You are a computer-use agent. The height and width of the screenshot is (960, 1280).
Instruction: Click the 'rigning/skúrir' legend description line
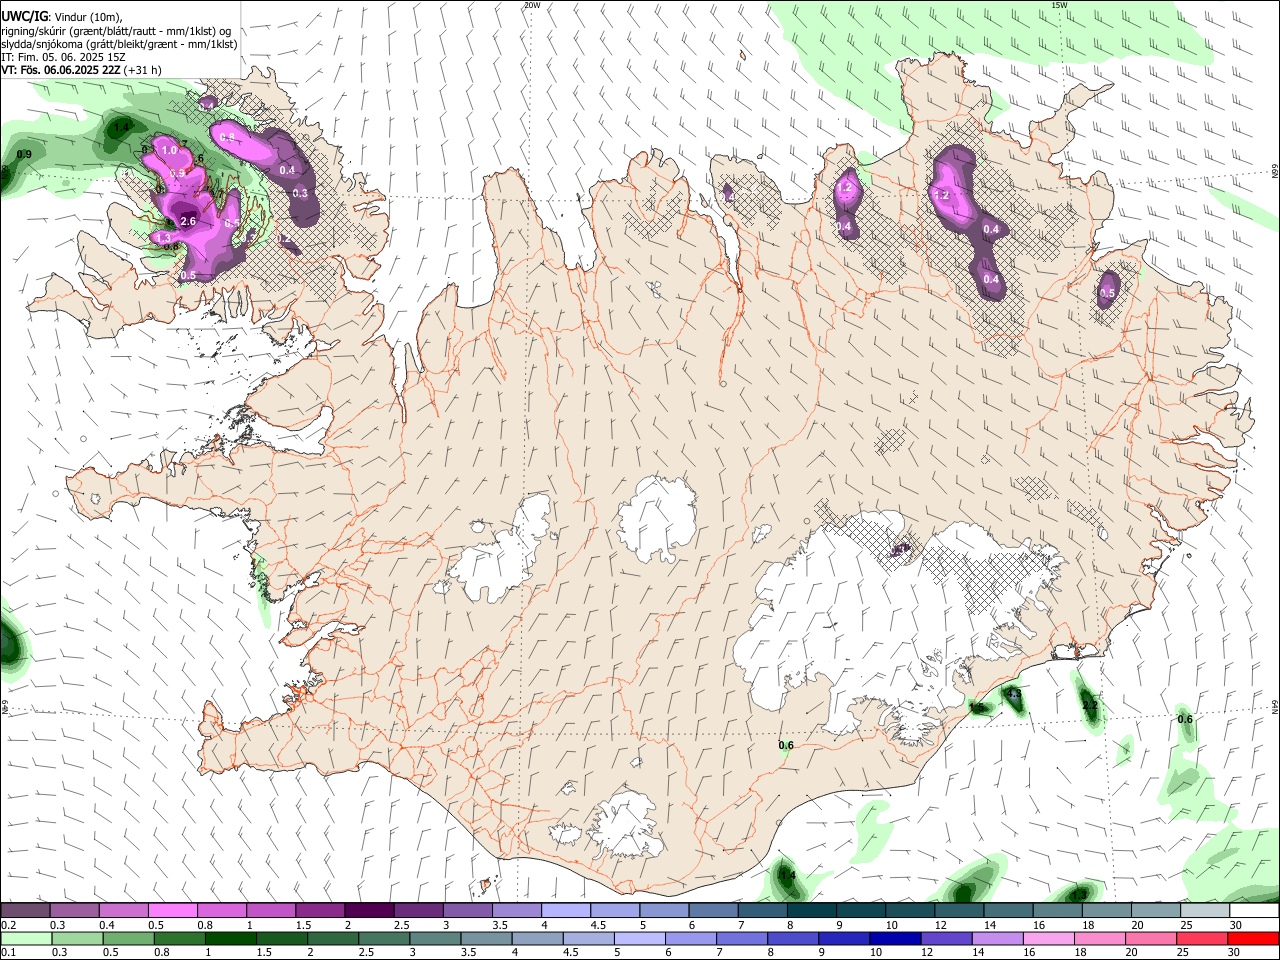click(115, 30)
